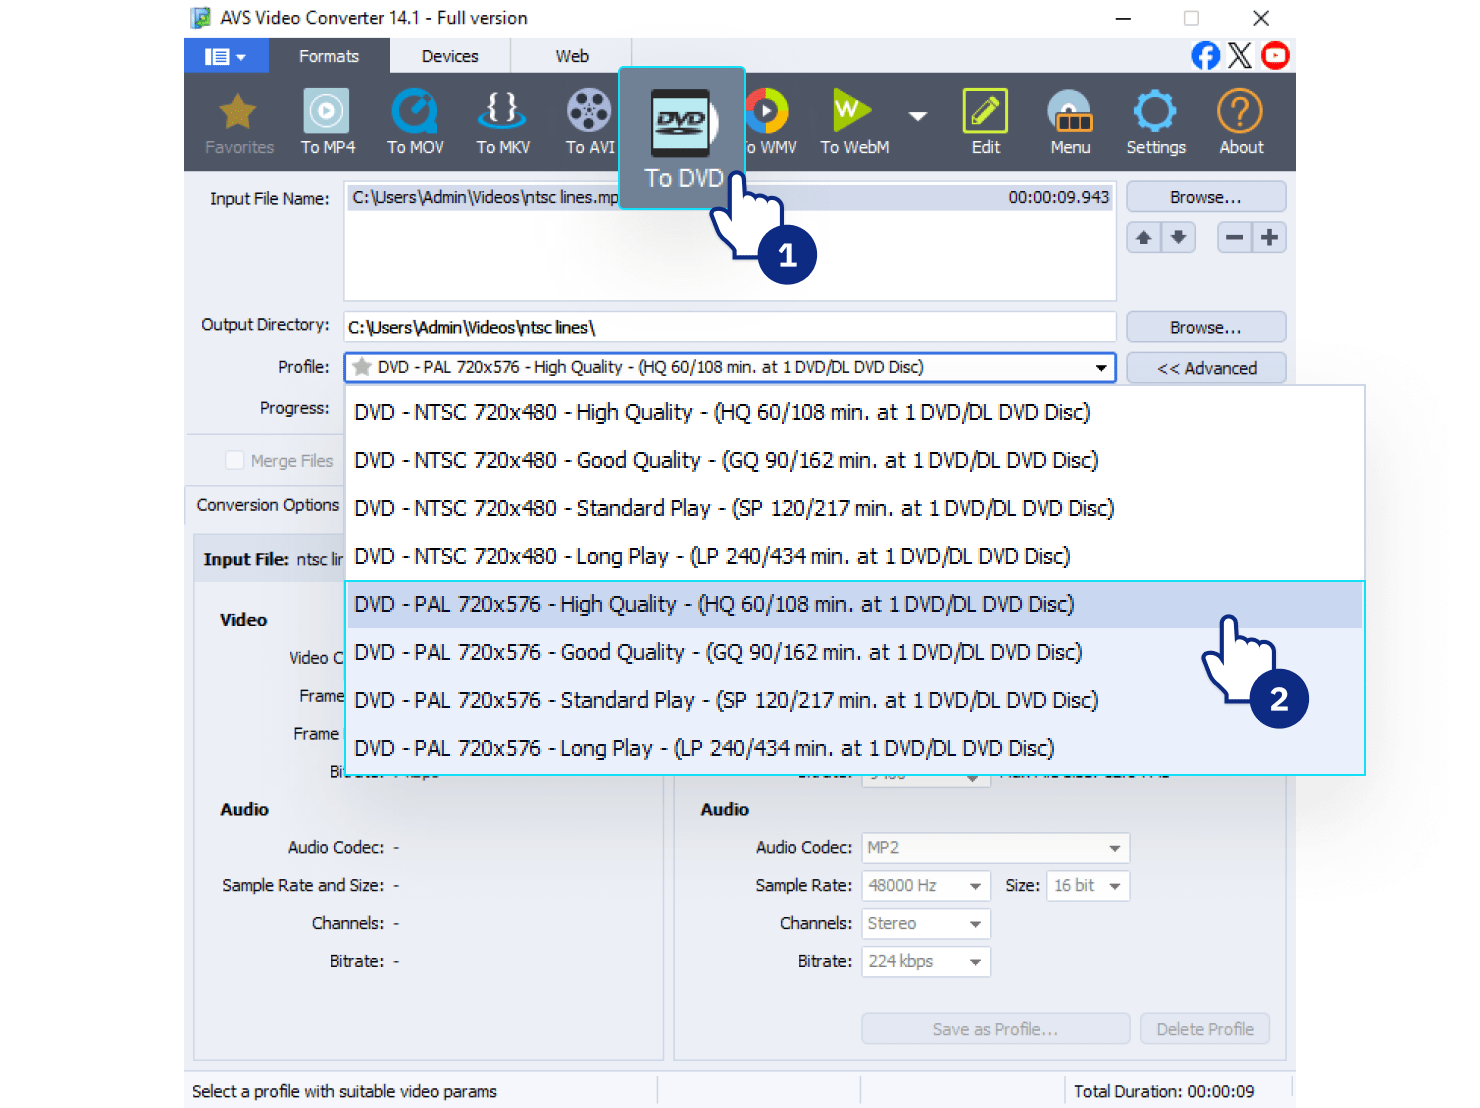Click the Advanced button
This screenshot has width=1480, height=1108.
[x=1205, y=368]
